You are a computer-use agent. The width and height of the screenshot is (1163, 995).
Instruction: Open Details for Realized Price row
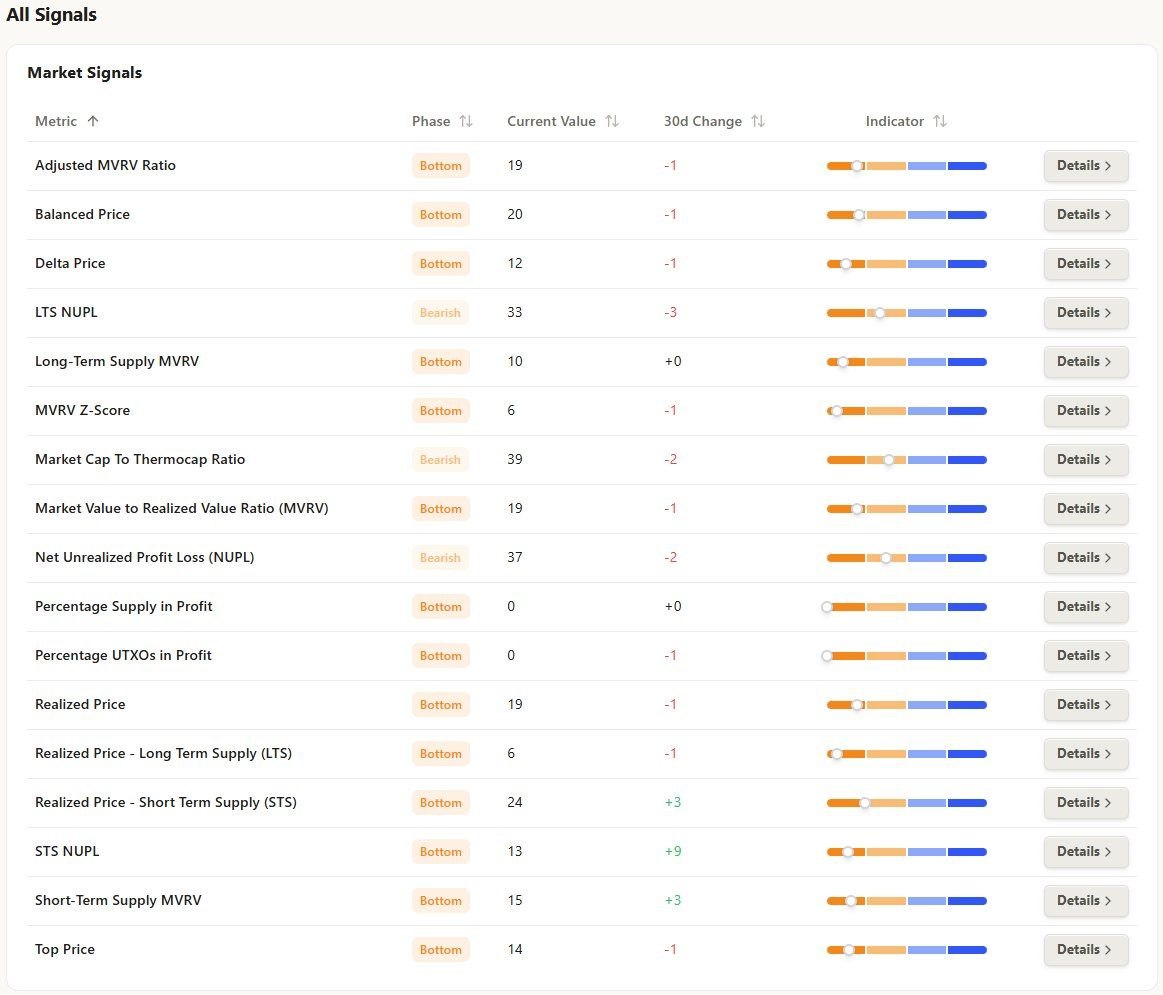point(1086,704)
